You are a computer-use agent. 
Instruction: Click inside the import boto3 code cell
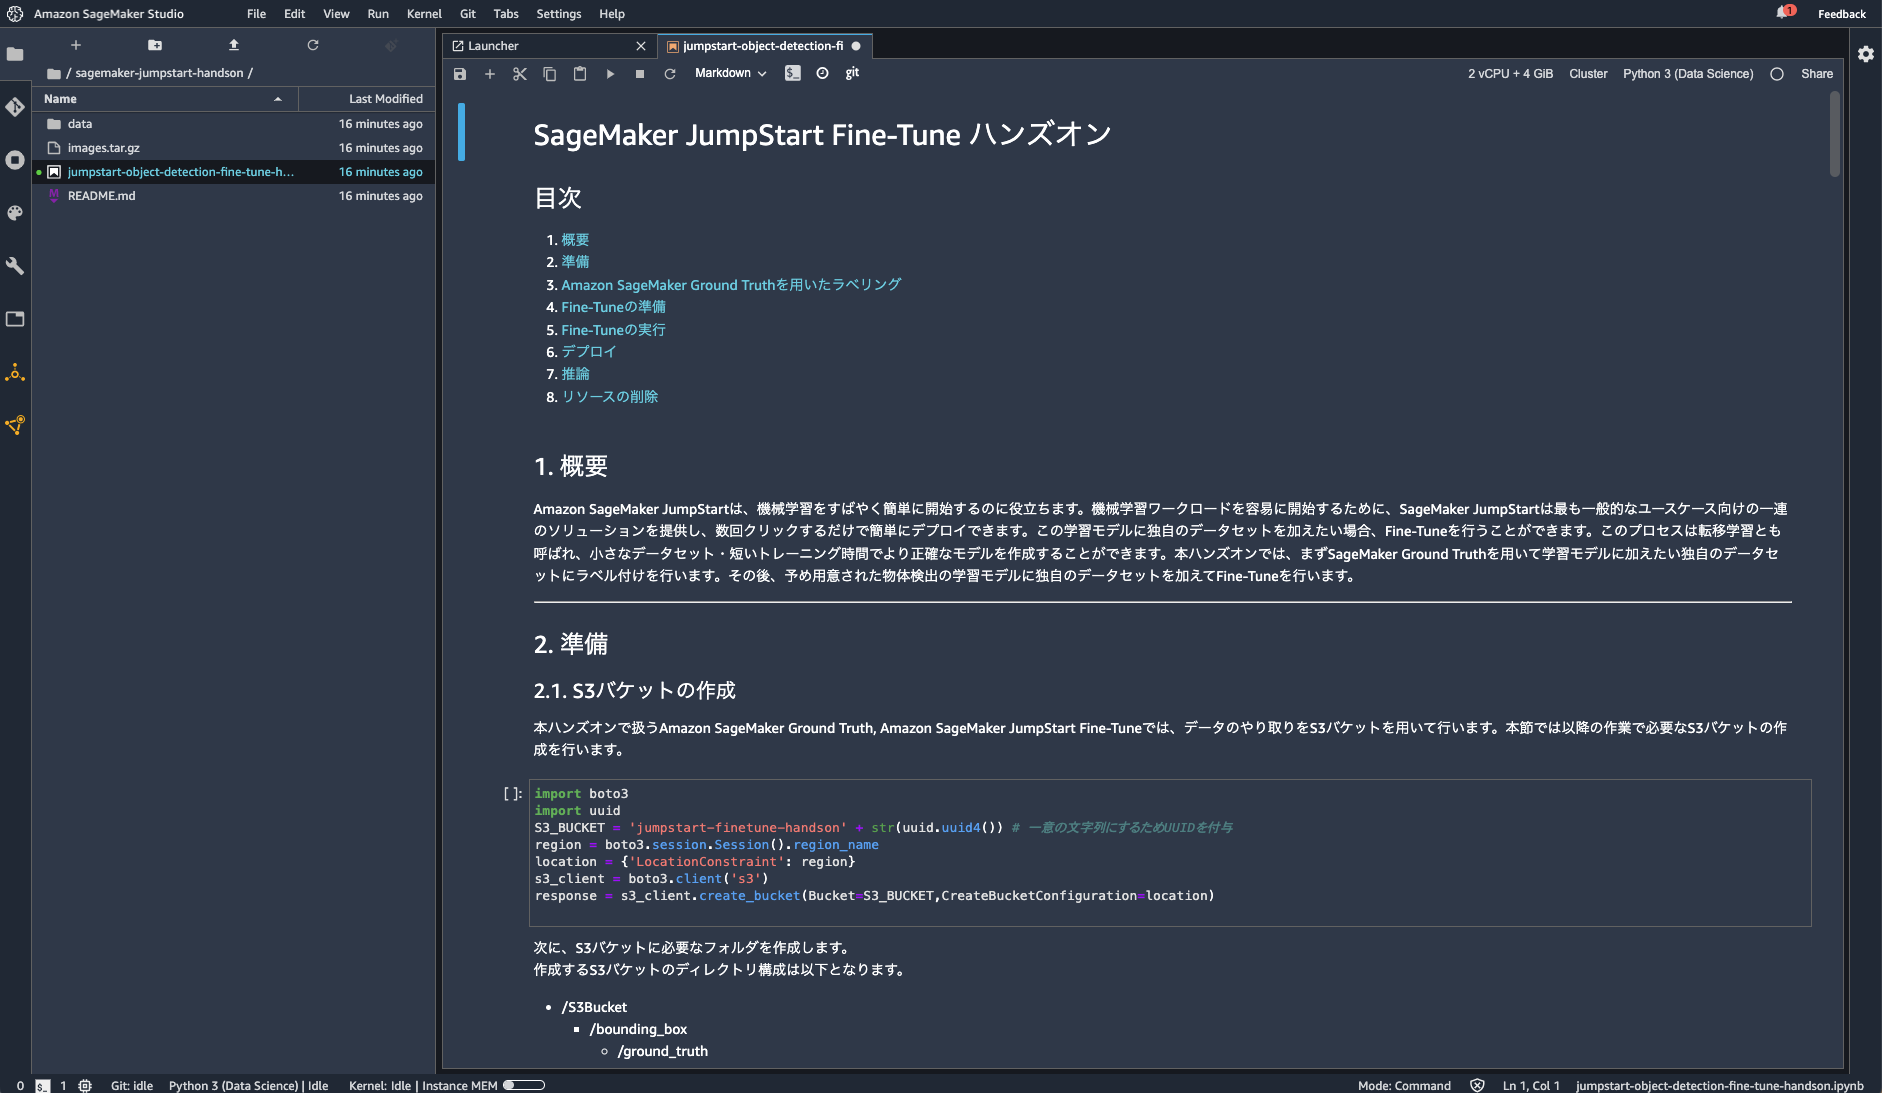[x=1170, y=853]
